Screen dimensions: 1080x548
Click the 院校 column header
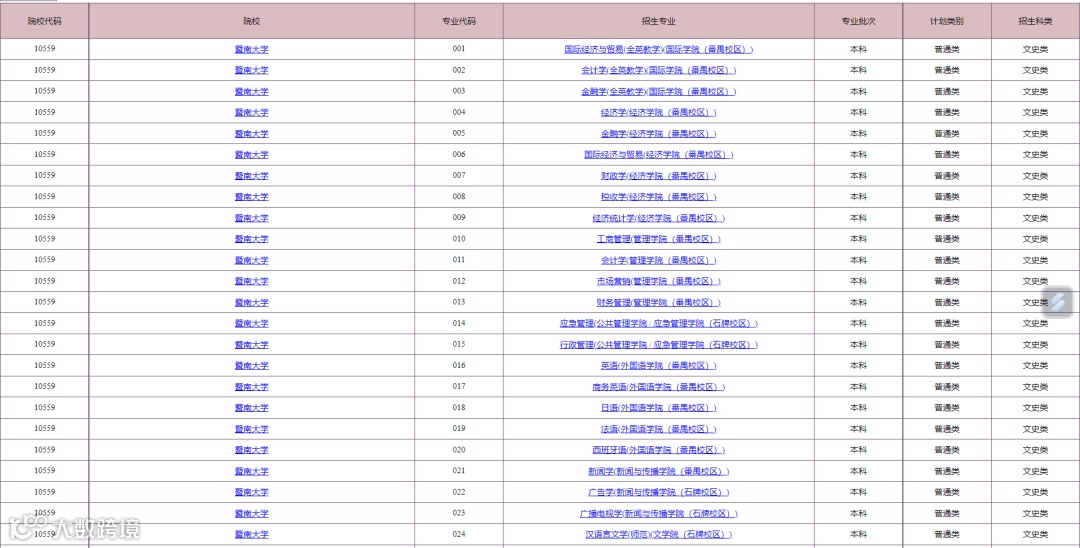(x=251, y=21)
